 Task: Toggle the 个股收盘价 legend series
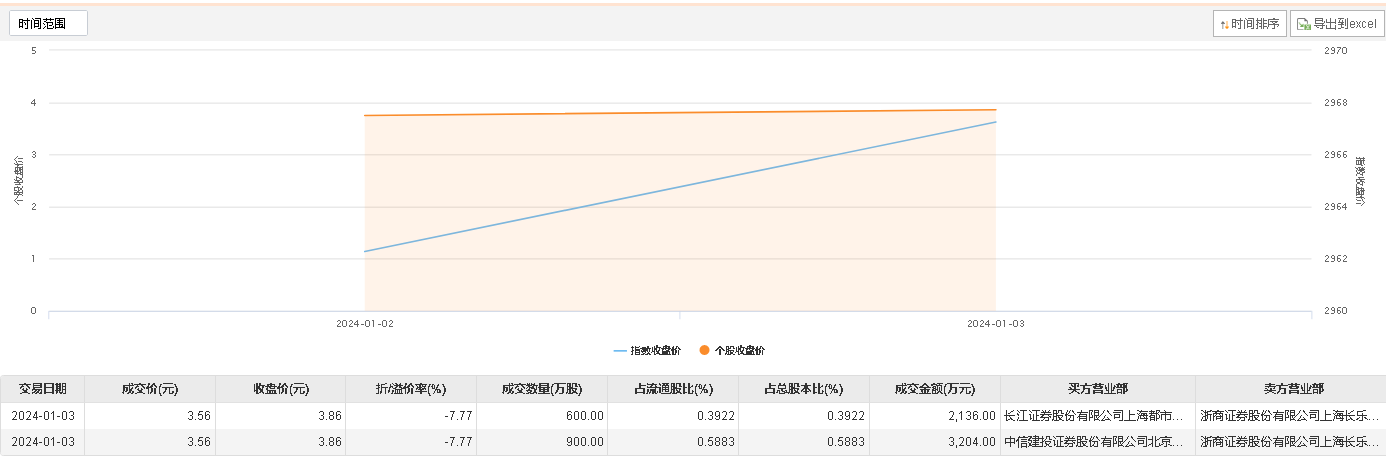[x=739, y=351]
